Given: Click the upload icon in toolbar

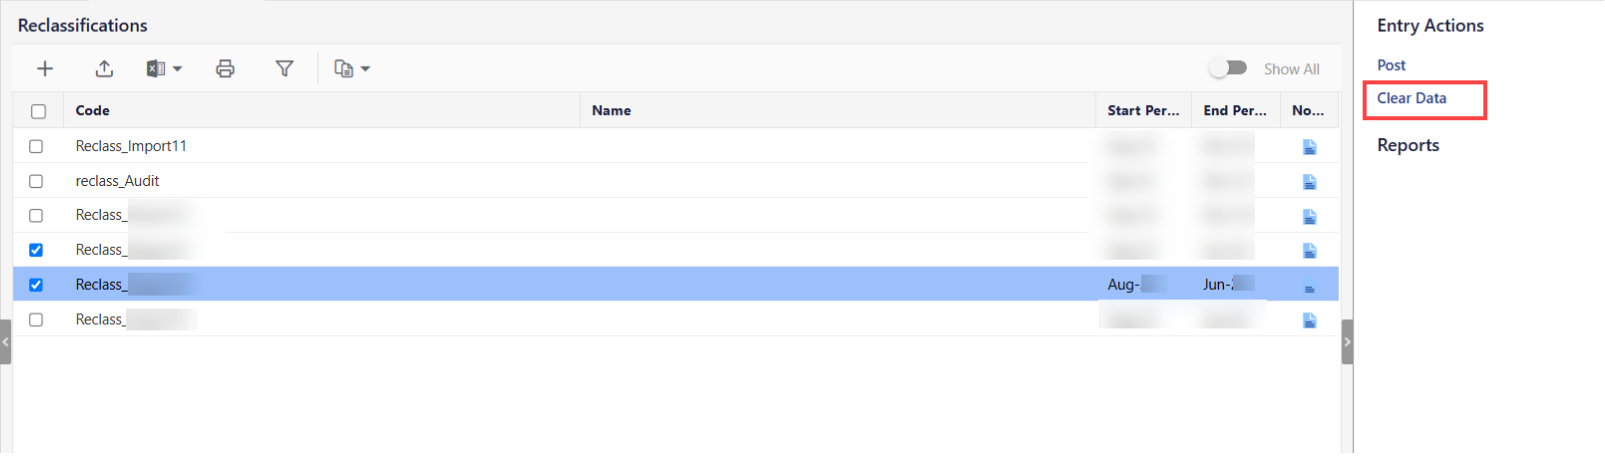Looking at the screenshot, I should tap(104, 69).
